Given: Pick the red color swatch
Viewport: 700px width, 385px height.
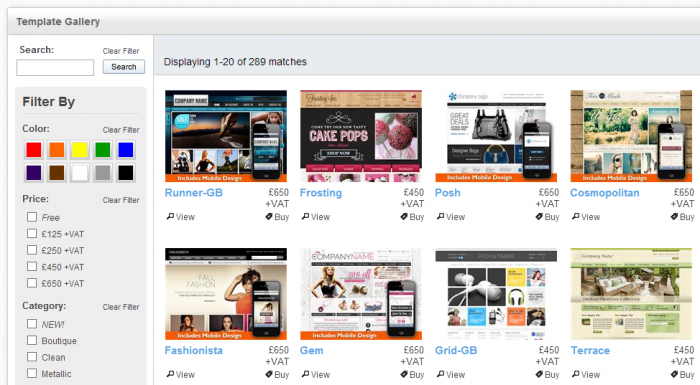Looking at the screenshot, I should tap(33, 150).
